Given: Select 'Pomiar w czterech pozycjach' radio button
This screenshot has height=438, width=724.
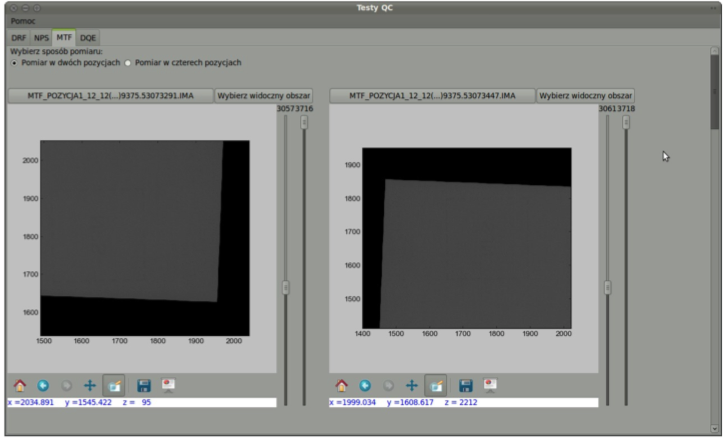Looking at the screenshot, I should [x=129, y=63].
